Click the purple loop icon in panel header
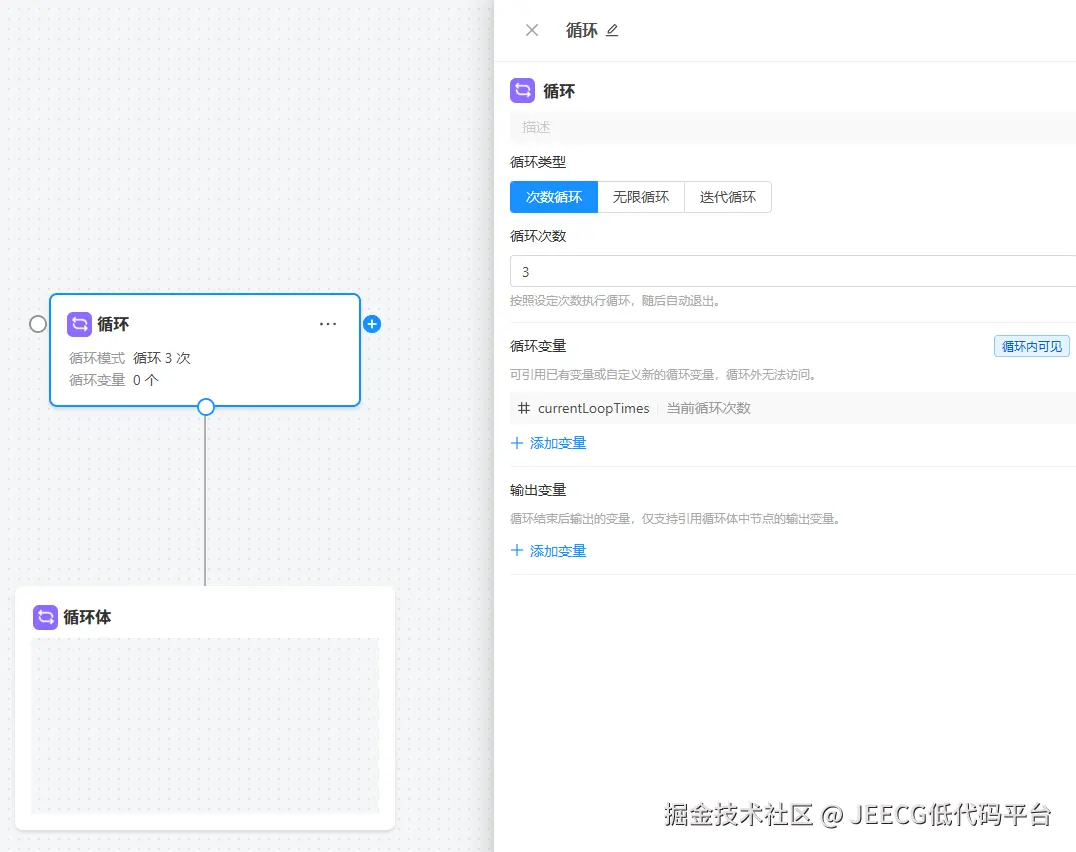 [x=522, y=90]
